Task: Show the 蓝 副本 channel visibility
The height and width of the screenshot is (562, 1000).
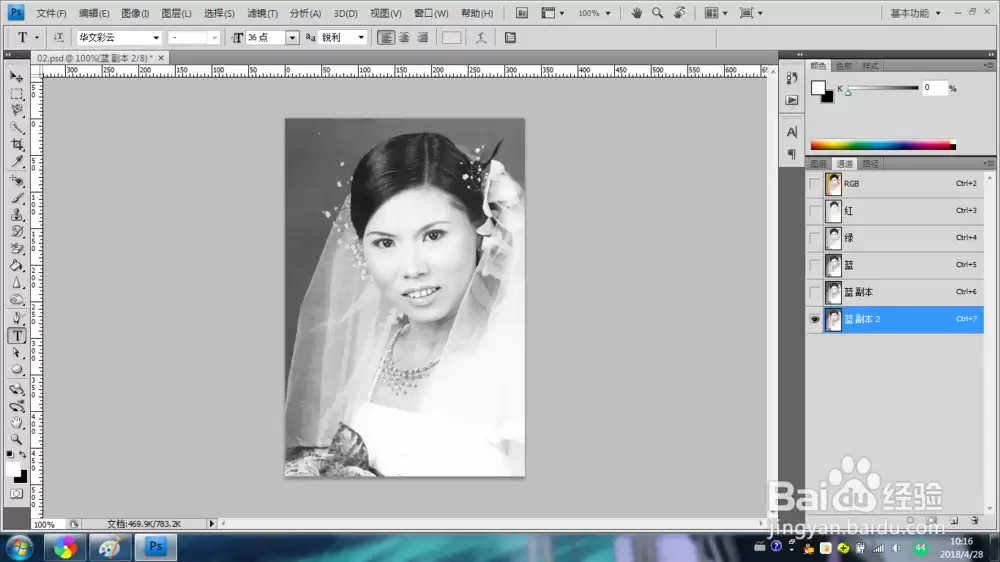Action: pyautogui.click(x=814, y=292)
